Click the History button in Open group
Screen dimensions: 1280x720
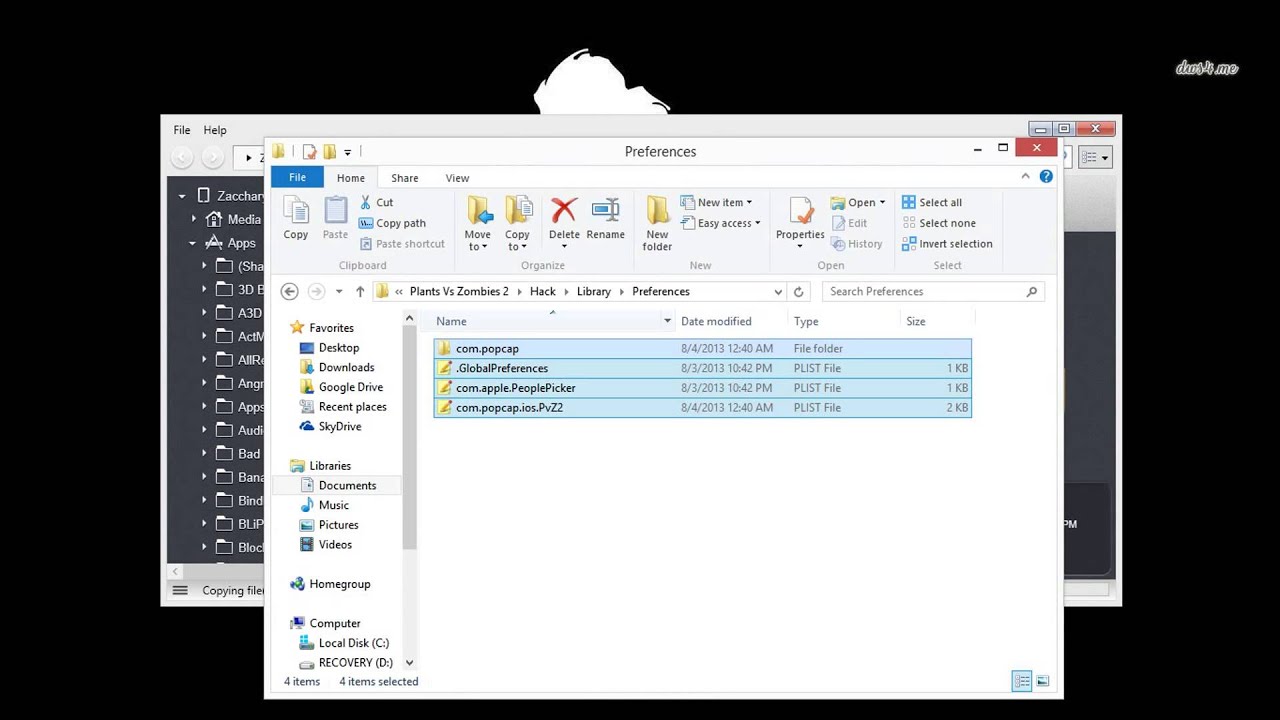[x=856, y=244]
